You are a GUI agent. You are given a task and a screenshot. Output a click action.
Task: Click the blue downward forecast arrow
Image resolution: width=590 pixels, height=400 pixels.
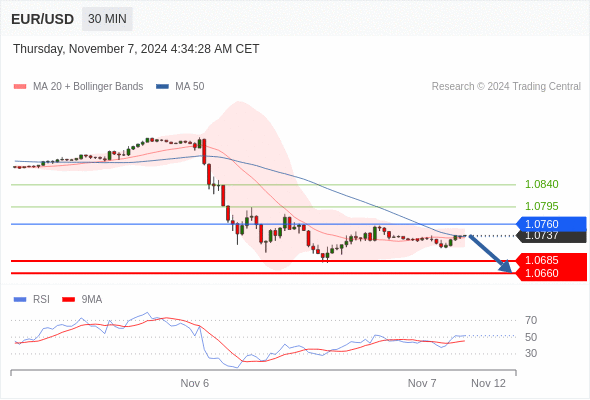pos(491,254)
